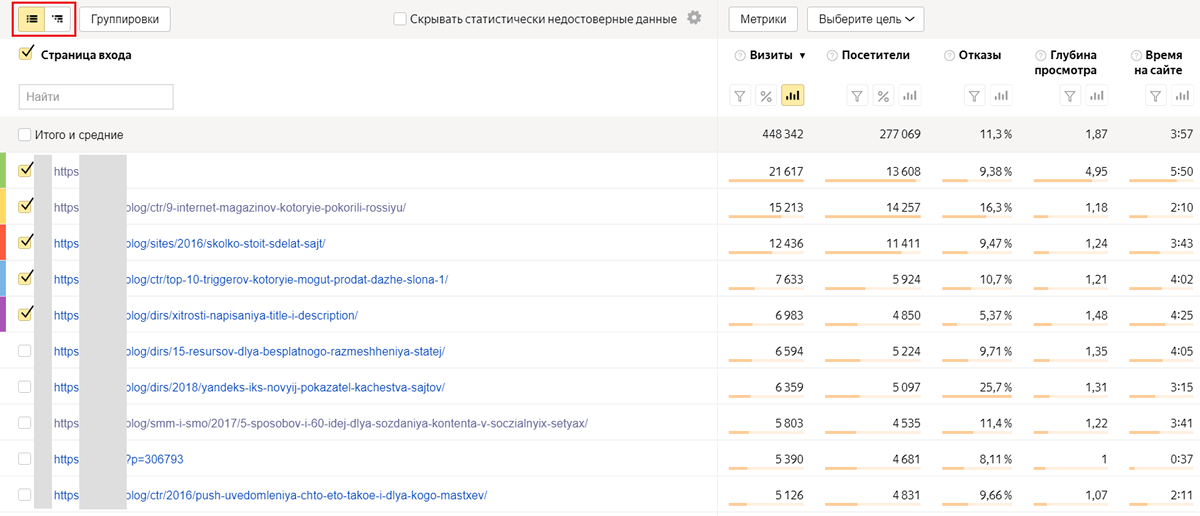Check the Итого и средние checkbox

click(25, 135)
